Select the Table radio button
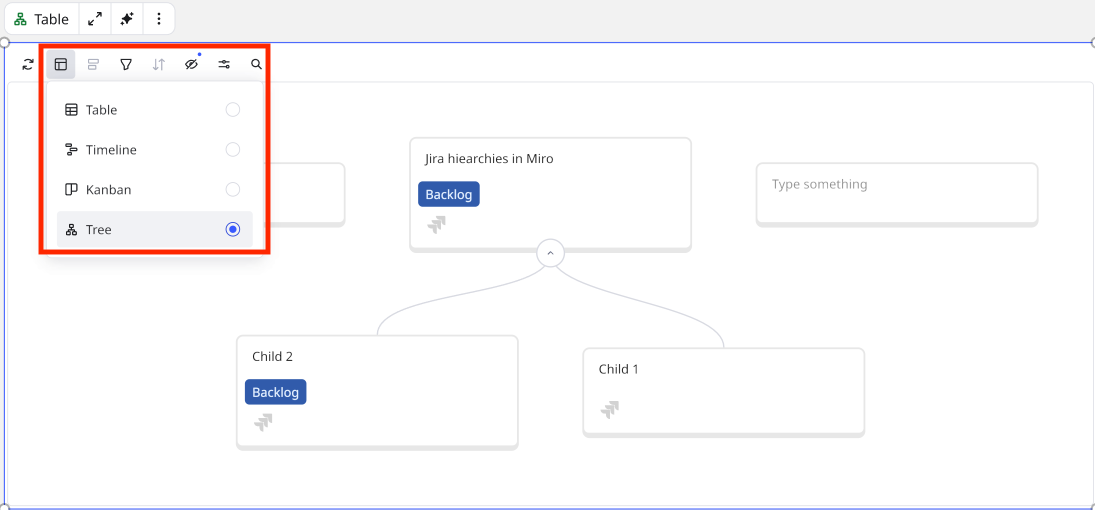 (232, 110)
